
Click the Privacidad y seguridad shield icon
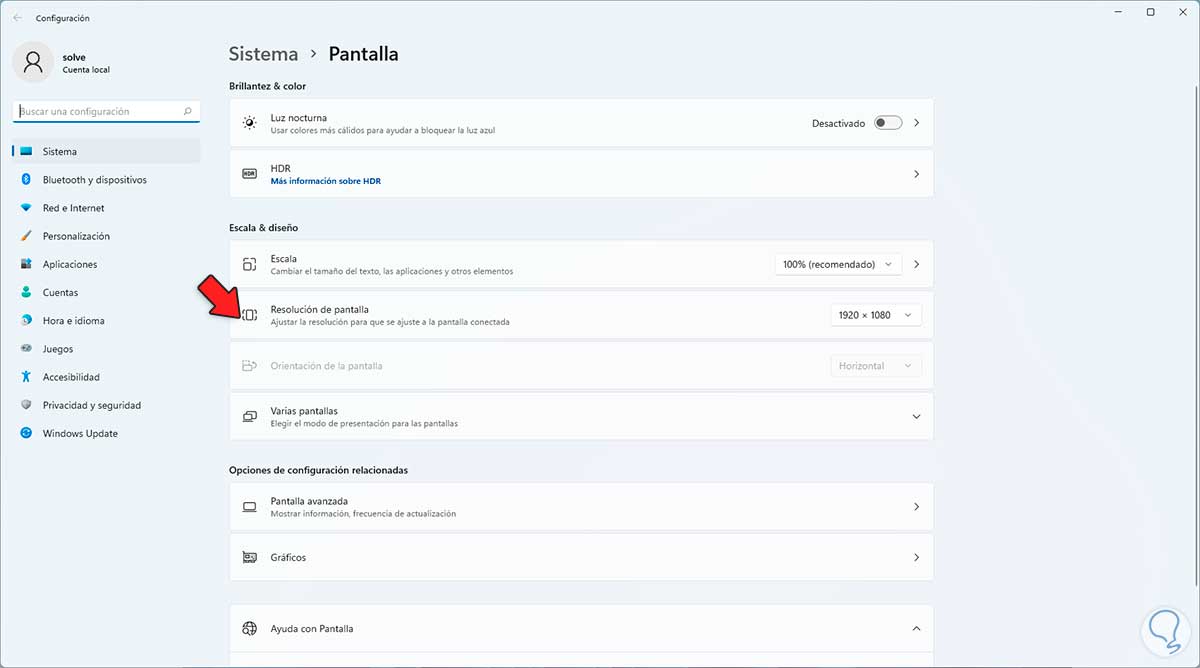click(x=26, y=405)
